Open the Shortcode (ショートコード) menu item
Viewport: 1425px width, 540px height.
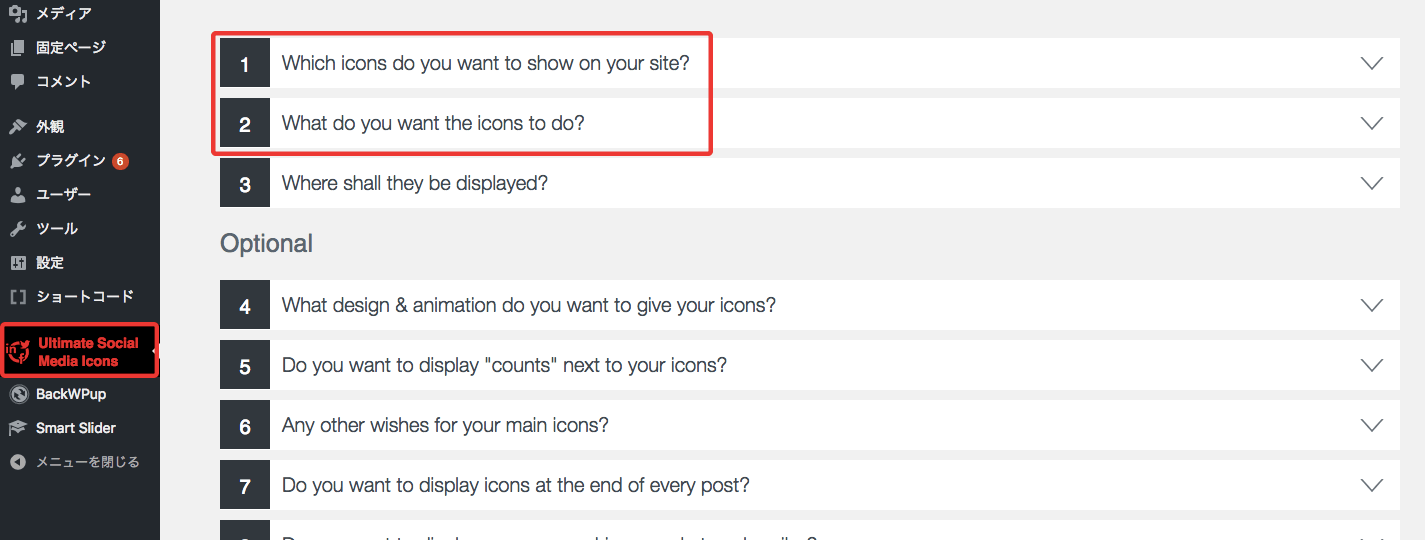tap(84, 297)
